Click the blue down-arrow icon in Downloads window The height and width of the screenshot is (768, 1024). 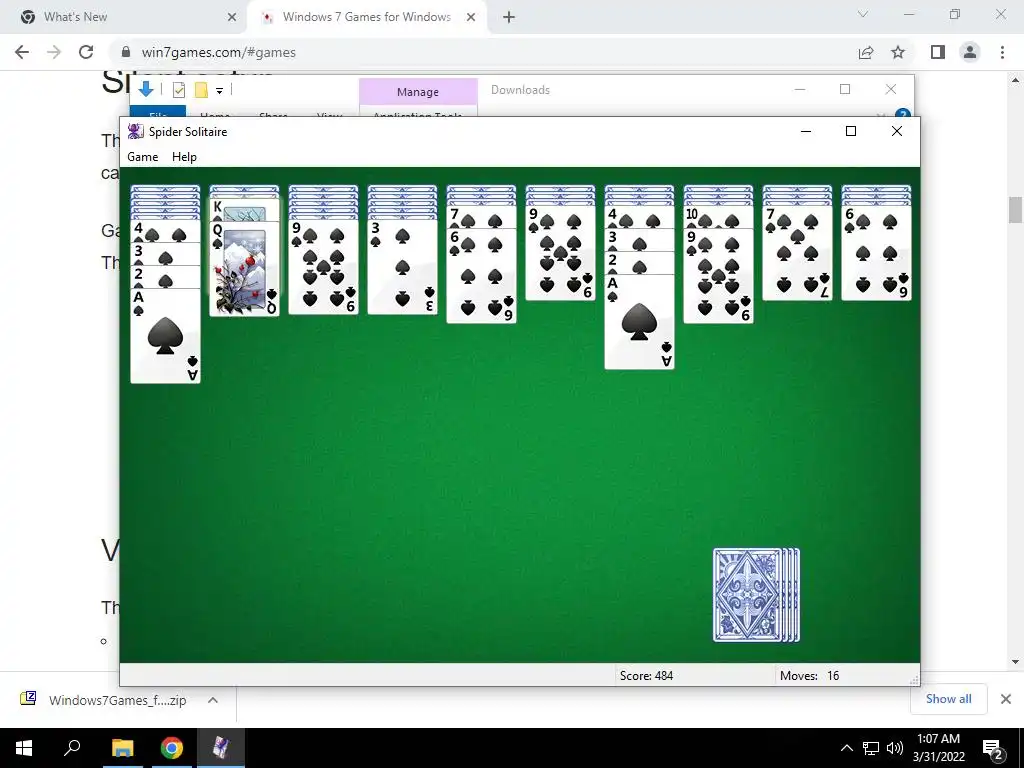click(x=146, y=89)
